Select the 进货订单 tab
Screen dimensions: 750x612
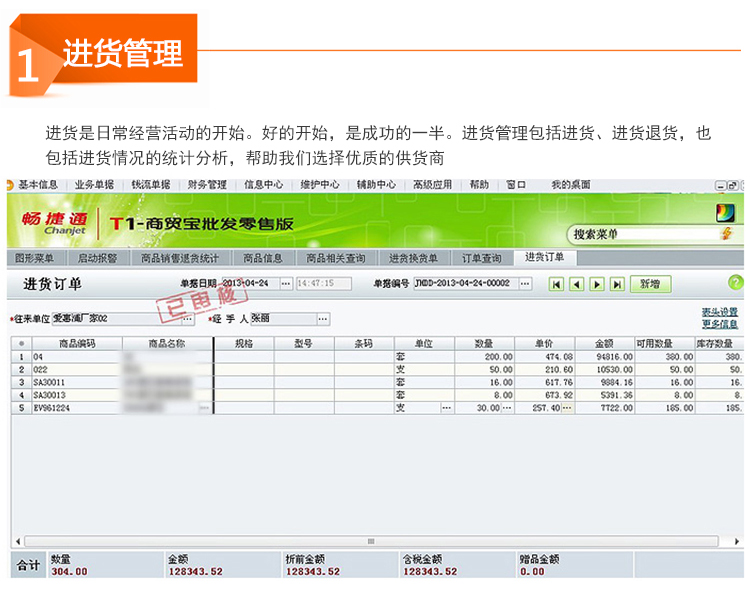click(544, 257)
